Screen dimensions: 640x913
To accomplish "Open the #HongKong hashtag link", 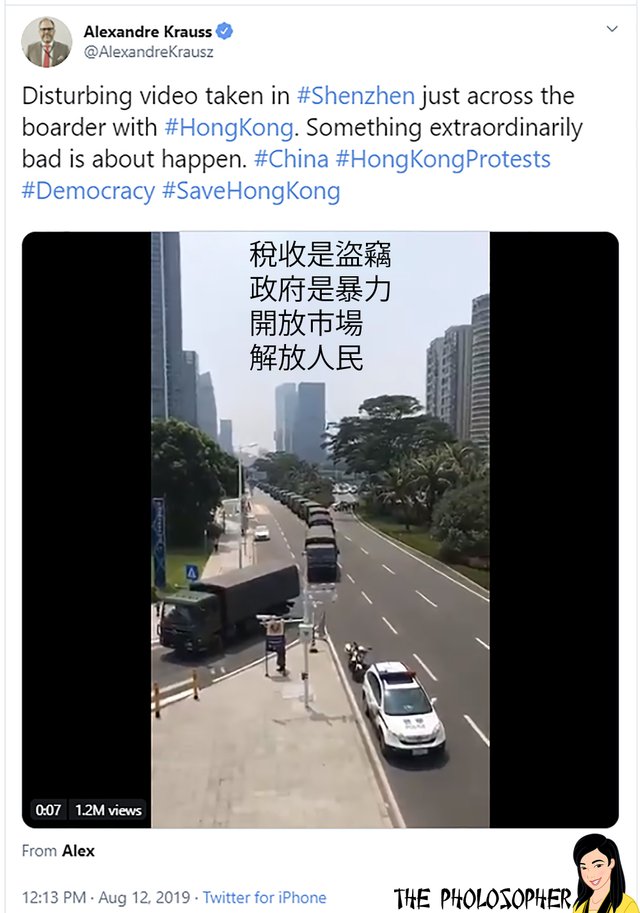I will (229, 128).
